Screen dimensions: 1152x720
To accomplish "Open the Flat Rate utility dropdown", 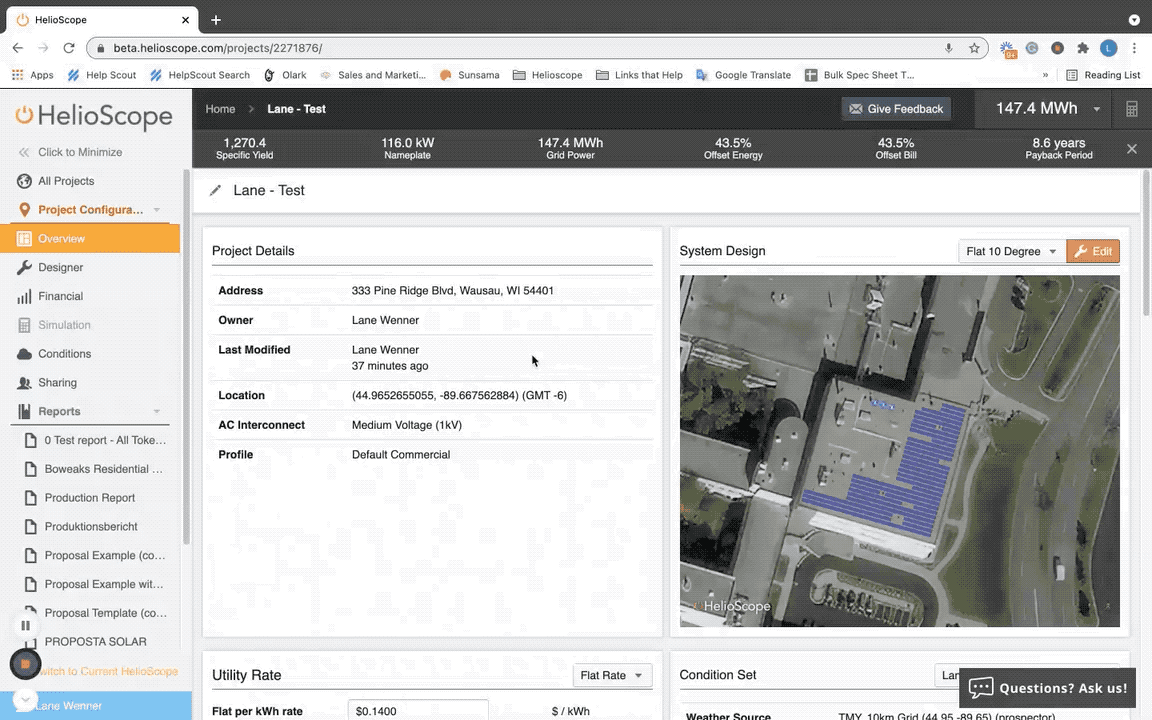I will coord(612,675).
